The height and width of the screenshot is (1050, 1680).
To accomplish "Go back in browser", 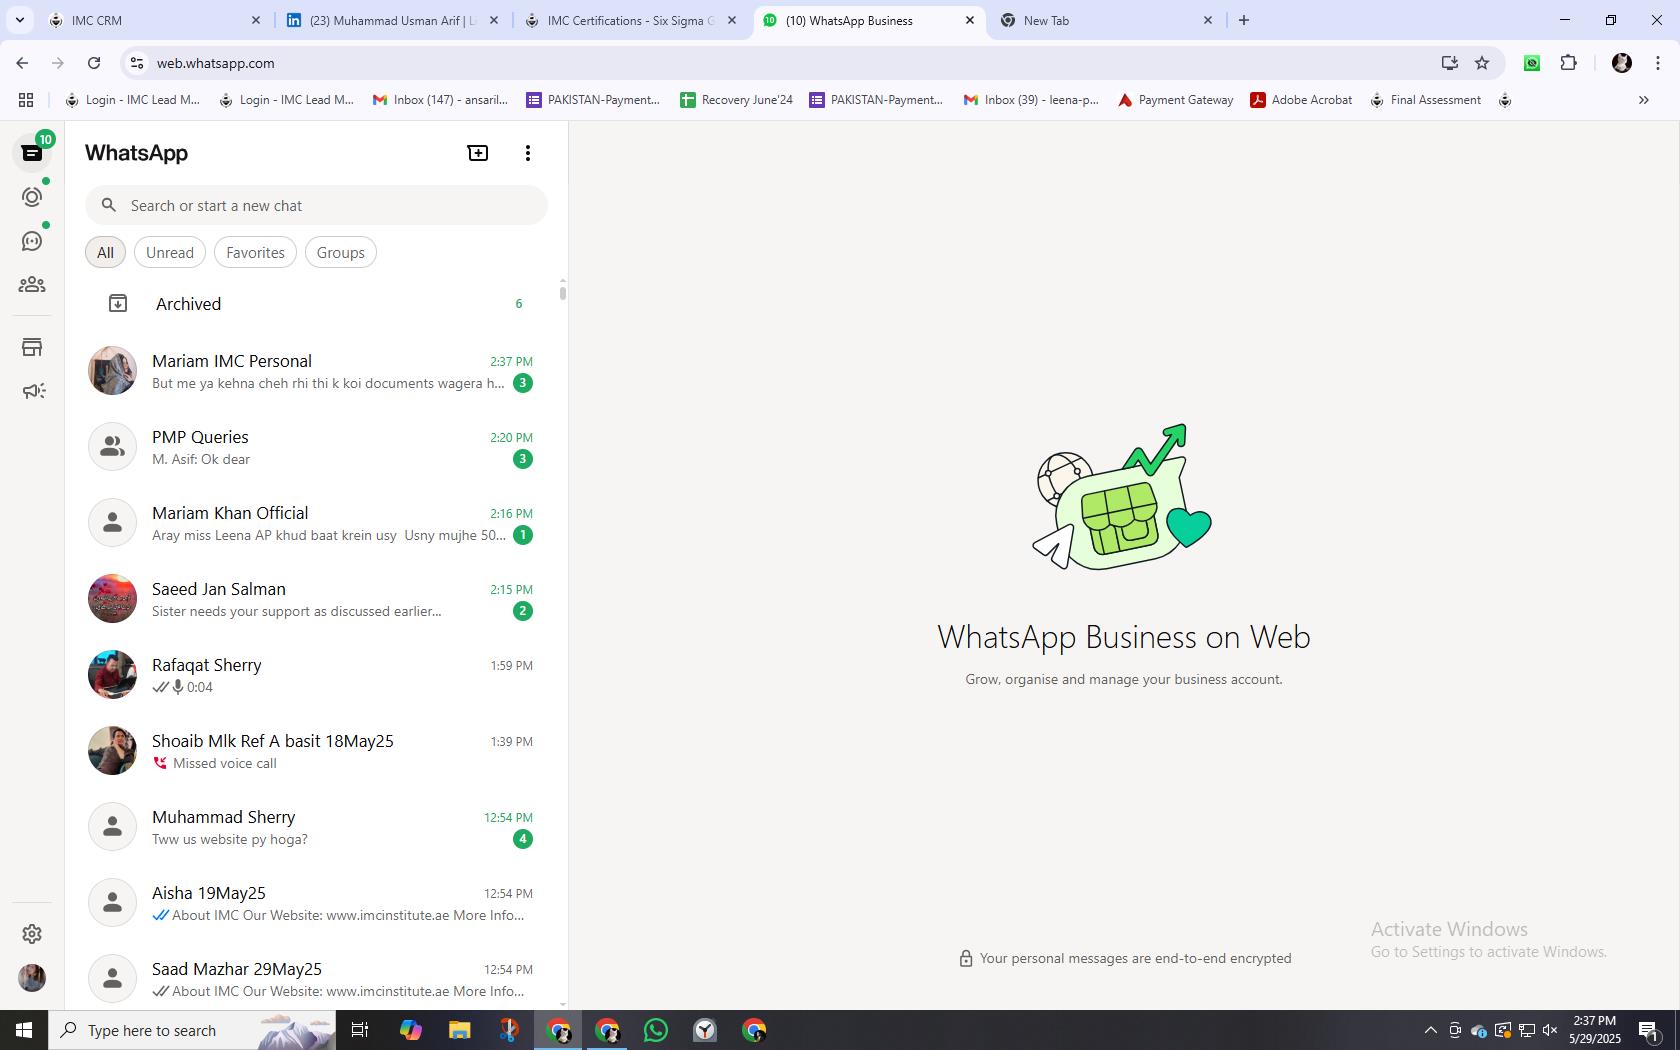I will coord(22,63).
